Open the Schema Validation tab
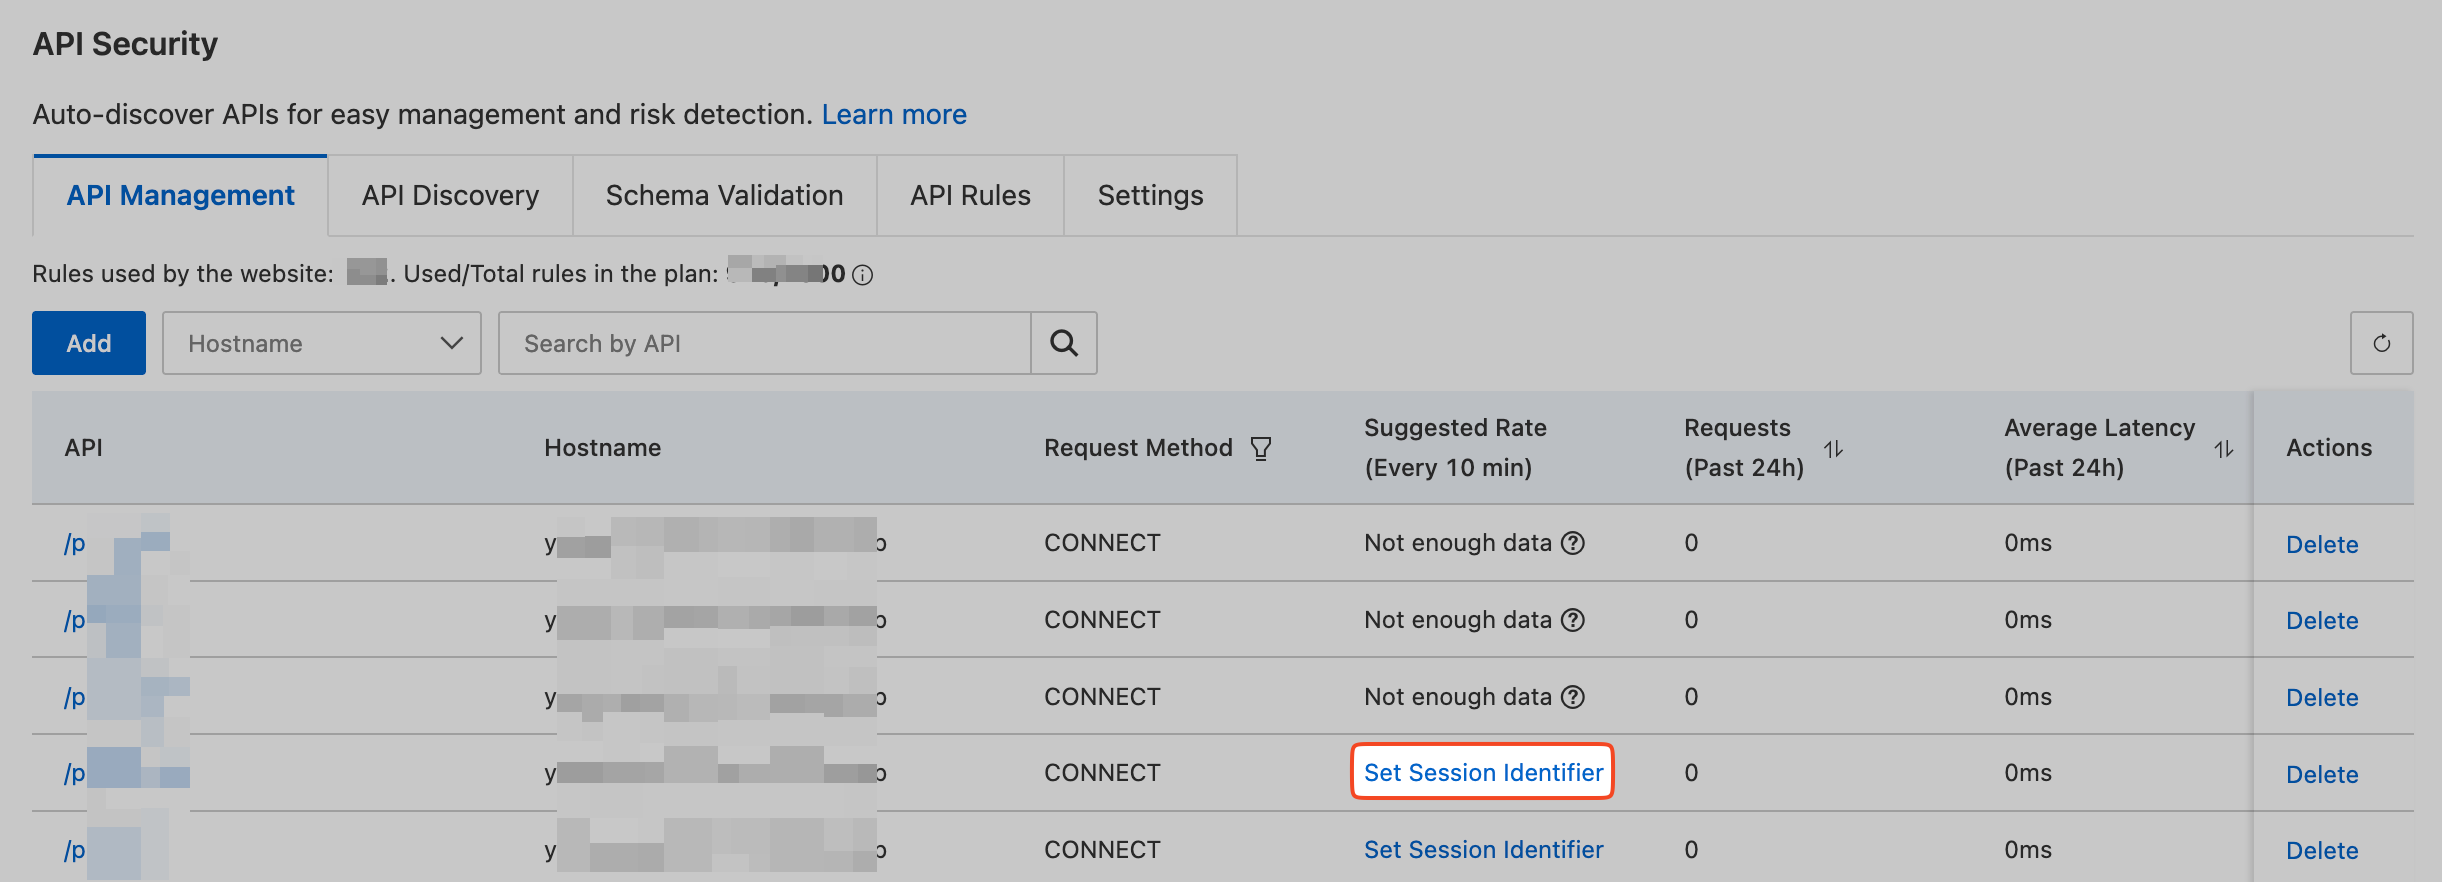Screen dimensions: 2442x882 (x=724, y=195)
